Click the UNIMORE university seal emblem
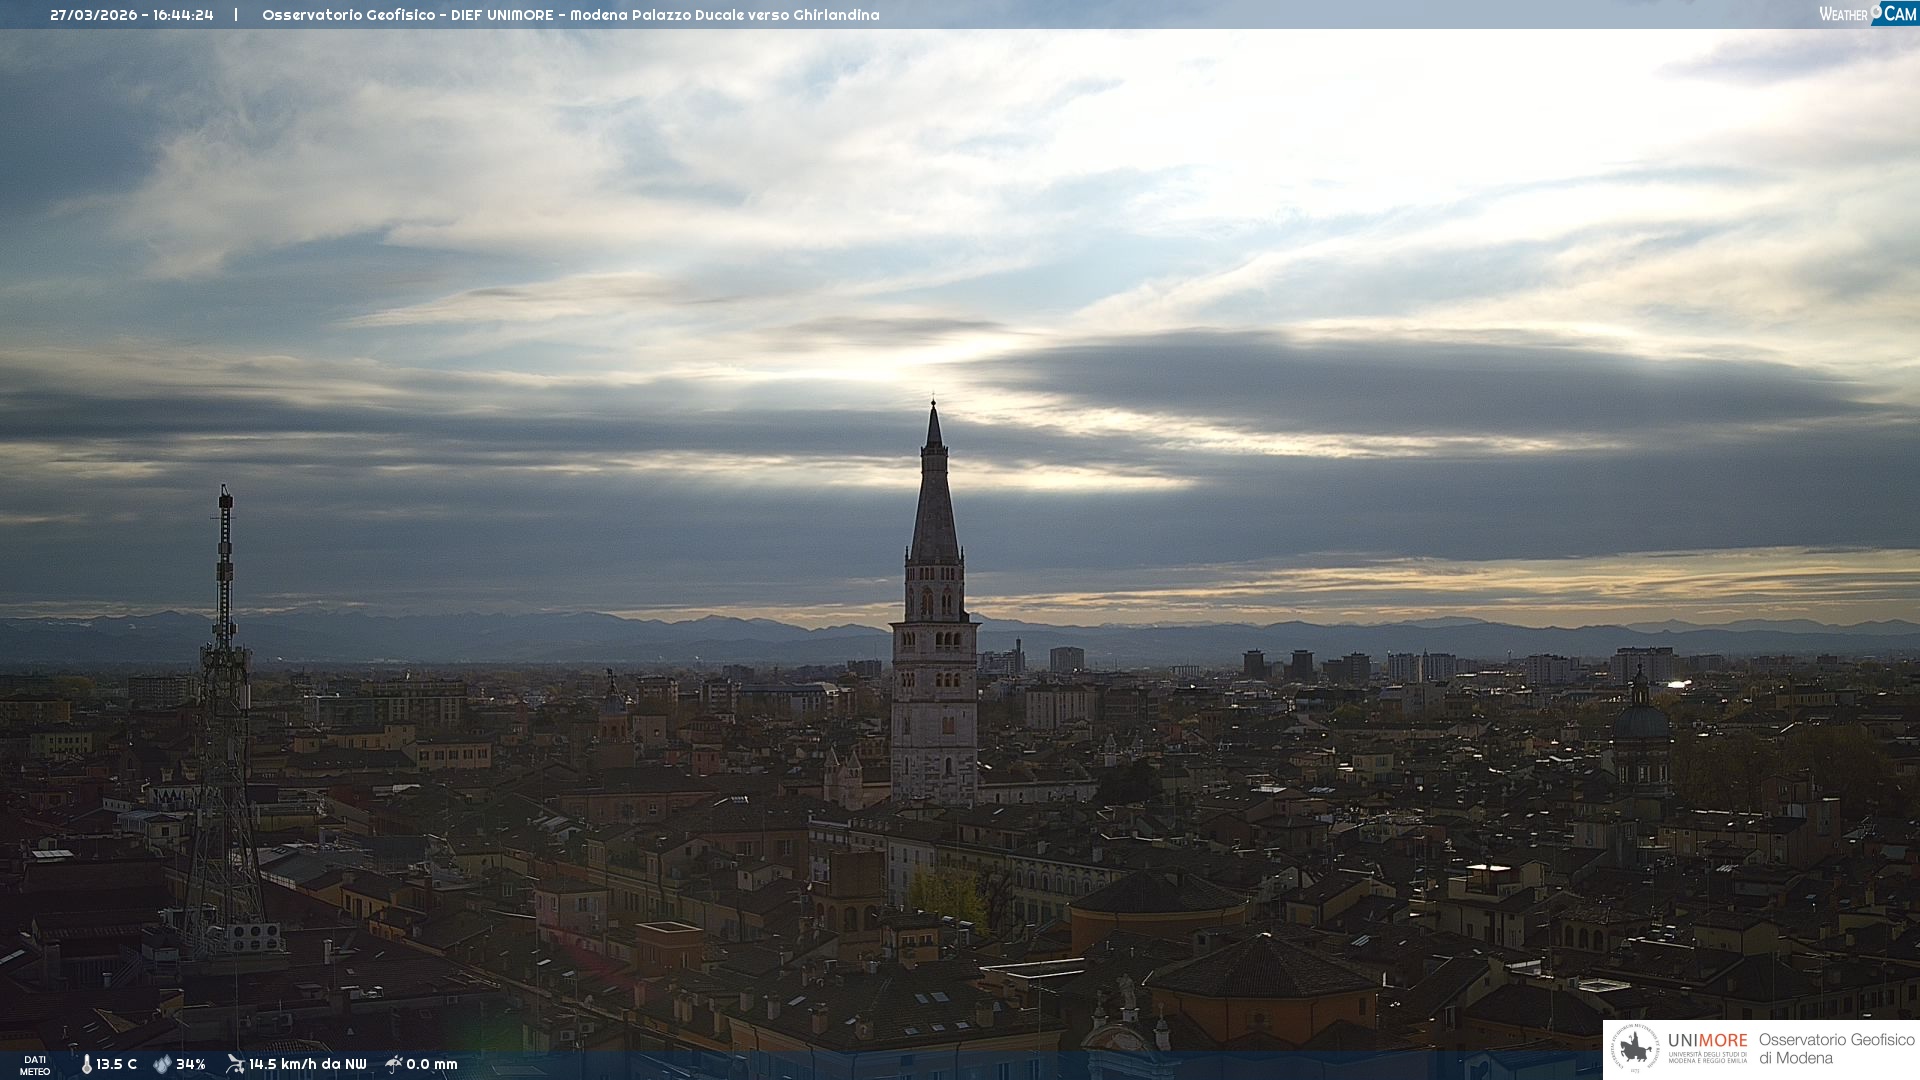The width and height of the screenshot is (1920, 1080). pos(1635,1049)
